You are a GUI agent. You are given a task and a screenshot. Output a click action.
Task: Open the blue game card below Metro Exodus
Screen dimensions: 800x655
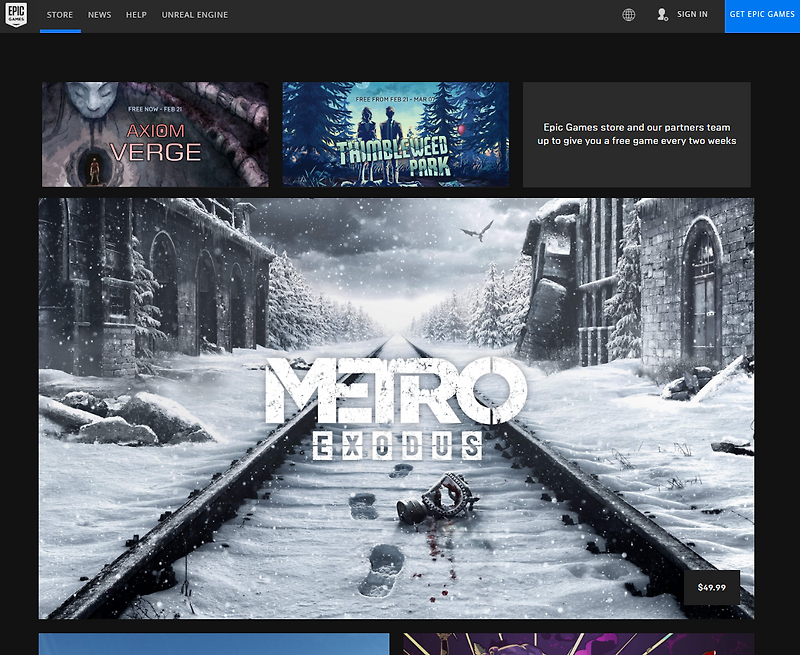(214, 644)
